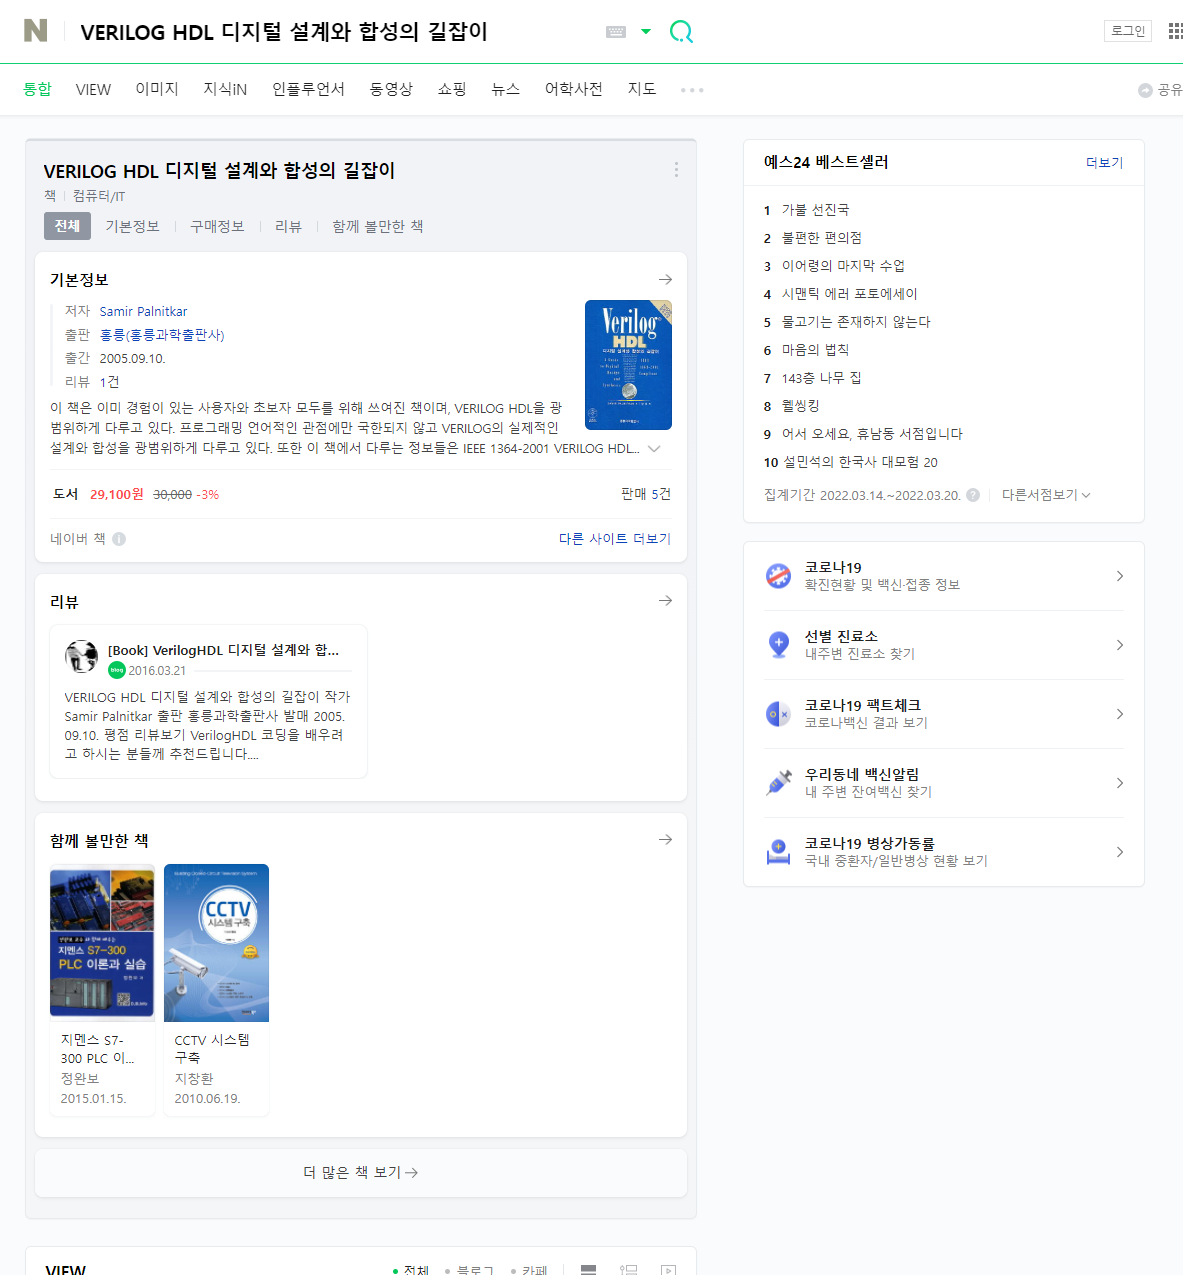Open the 지도 tab
Image resolution: width=1183 pixels, height=1275 pixels.
642,89
